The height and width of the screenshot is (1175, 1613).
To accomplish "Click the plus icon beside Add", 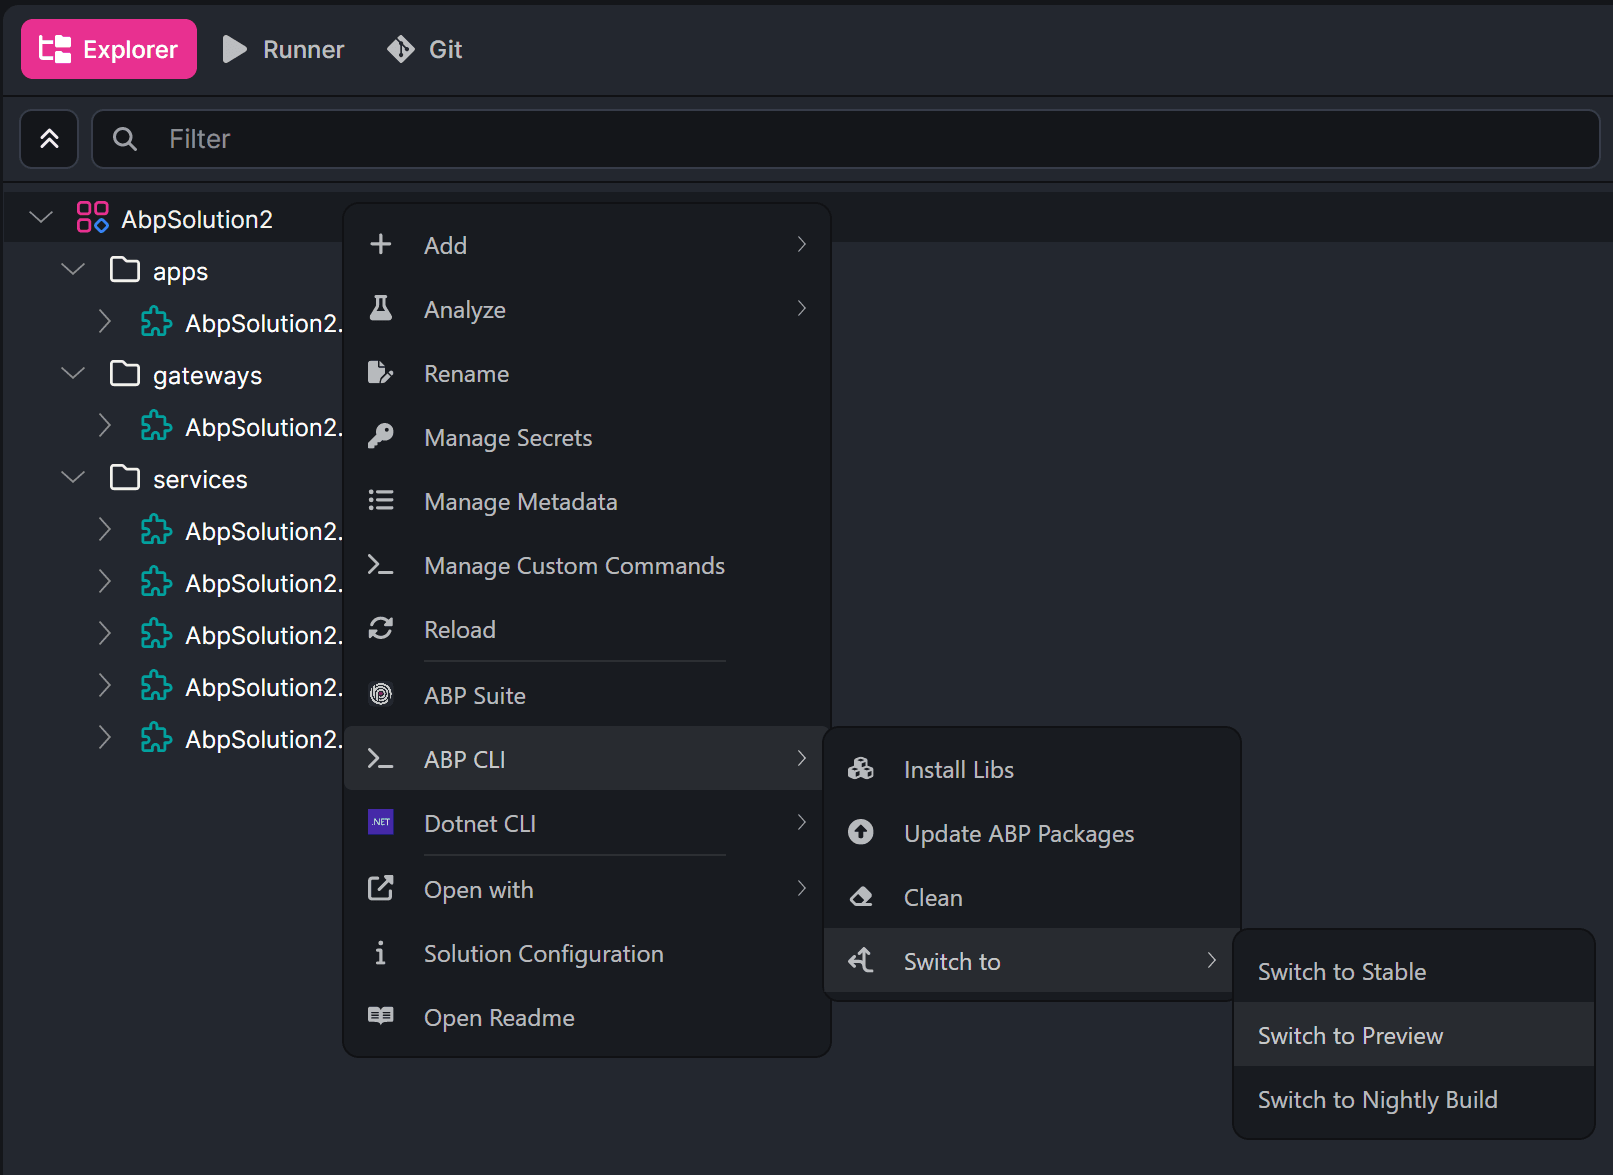I will click(381, 244).
